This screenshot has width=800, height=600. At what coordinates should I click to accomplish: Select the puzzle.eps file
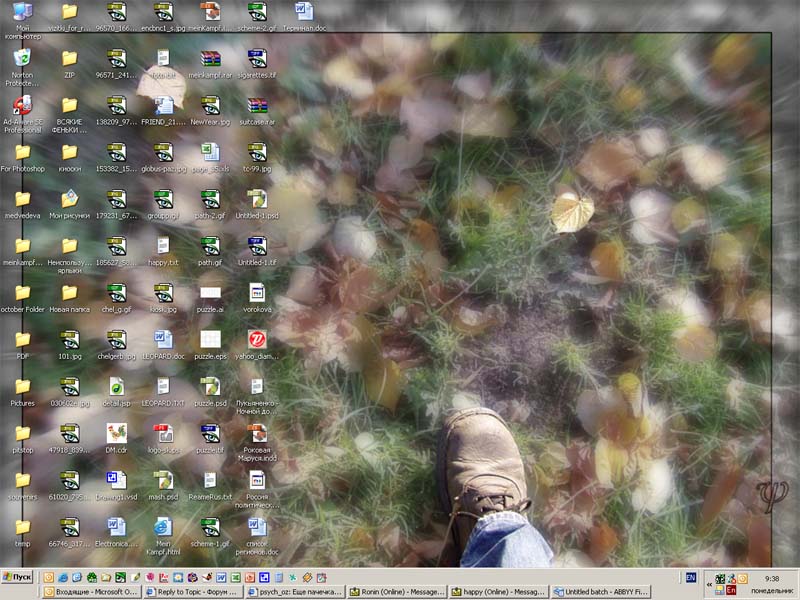210,346
